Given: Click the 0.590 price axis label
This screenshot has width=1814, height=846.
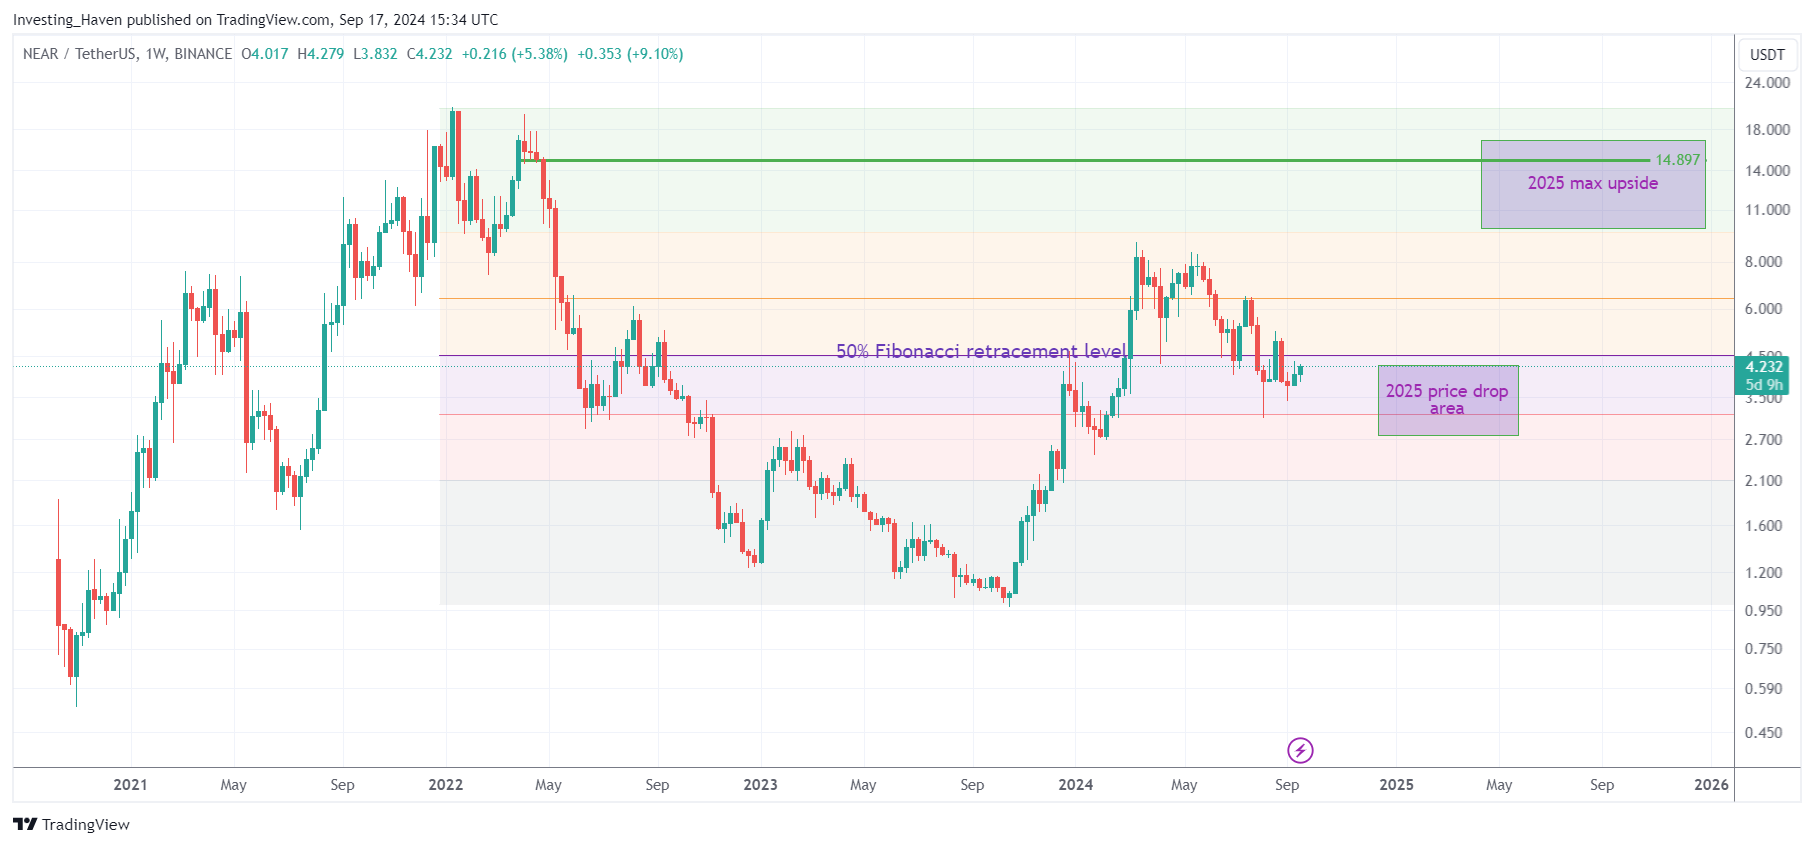Looking at the screenshot, I should pos(1763,689).
